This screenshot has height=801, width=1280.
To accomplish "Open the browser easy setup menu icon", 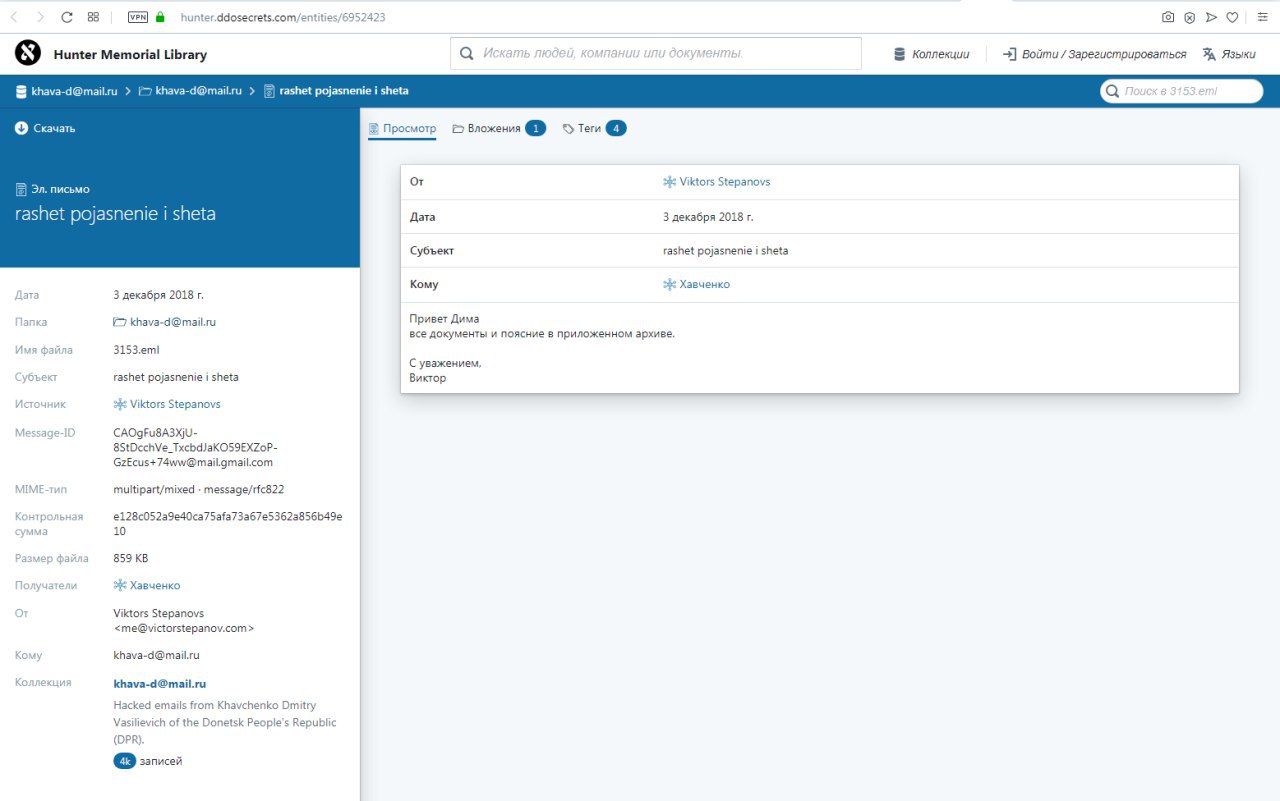I will click(1264, 17).
